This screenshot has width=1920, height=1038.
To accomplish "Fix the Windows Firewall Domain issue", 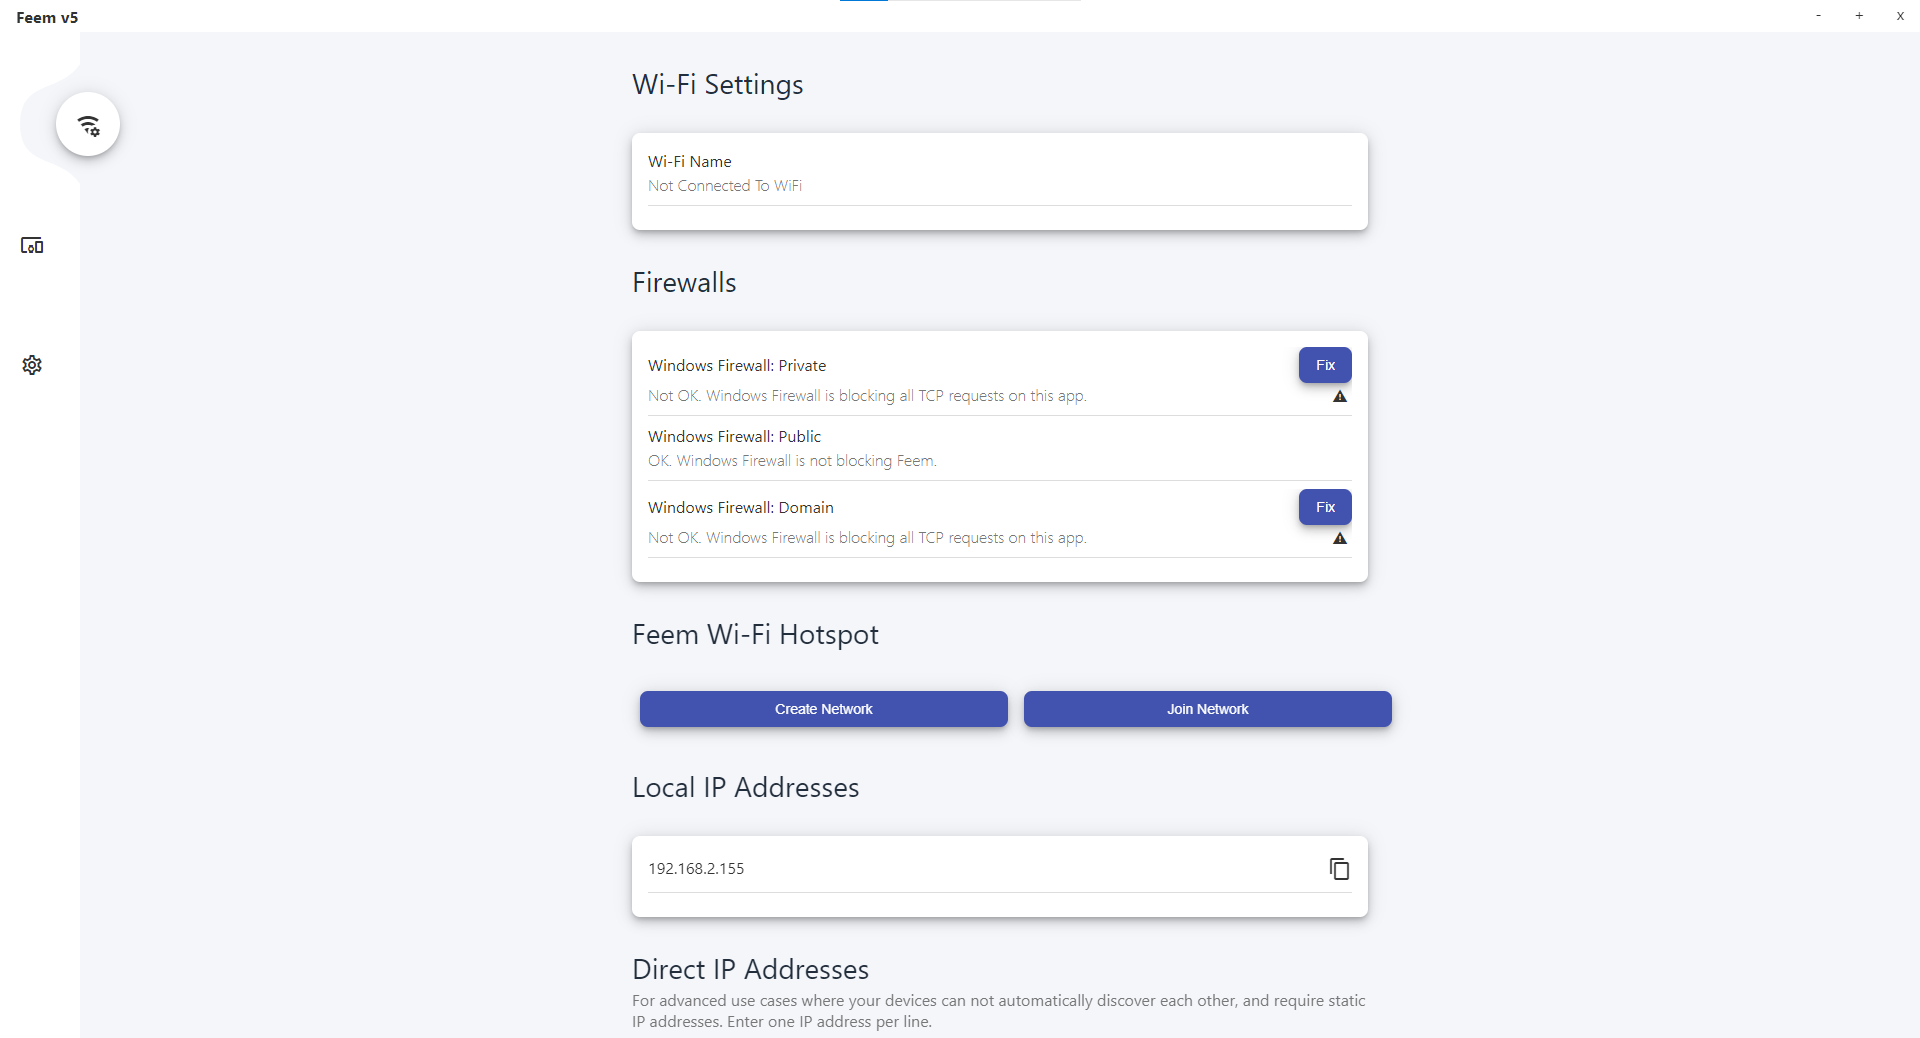I will (1324, 507).
